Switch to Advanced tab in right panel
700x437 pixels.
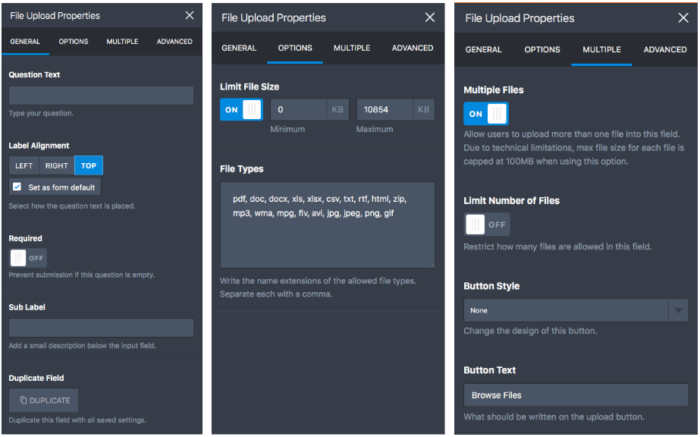[665, 49]
